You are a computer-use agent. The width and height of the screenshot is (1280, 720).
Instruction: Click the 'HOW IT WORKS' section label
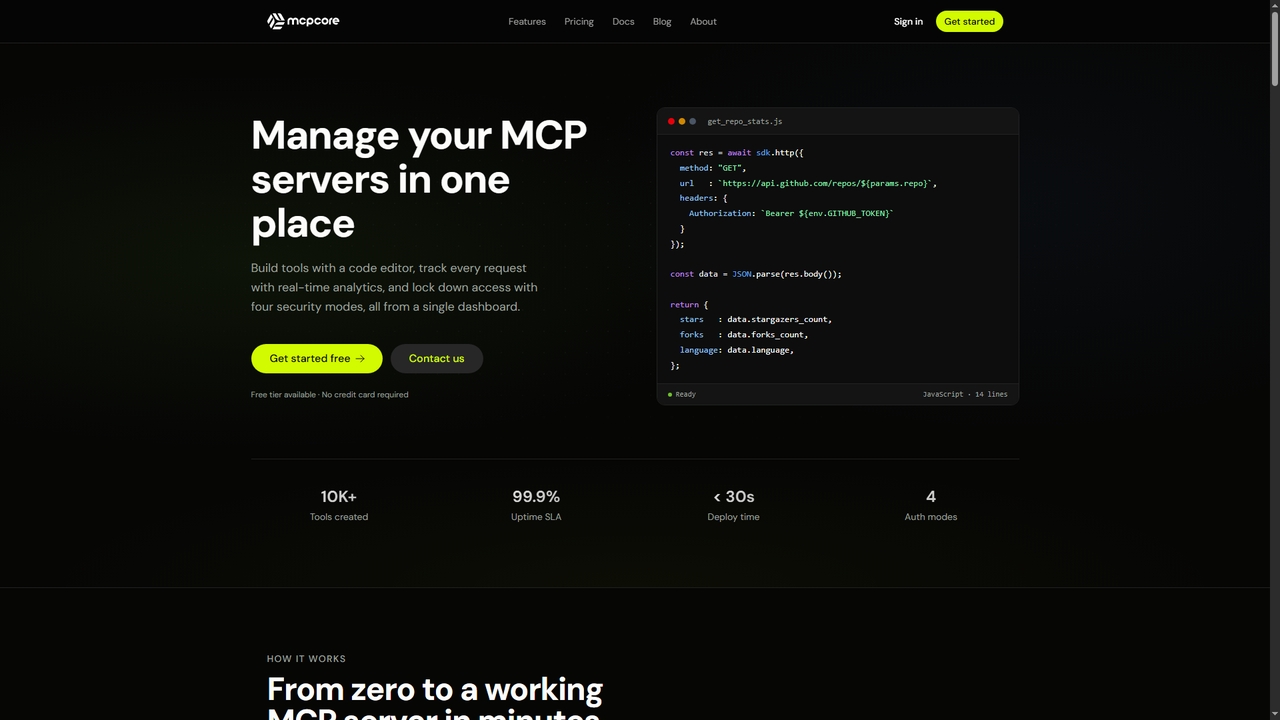point(306,659)
